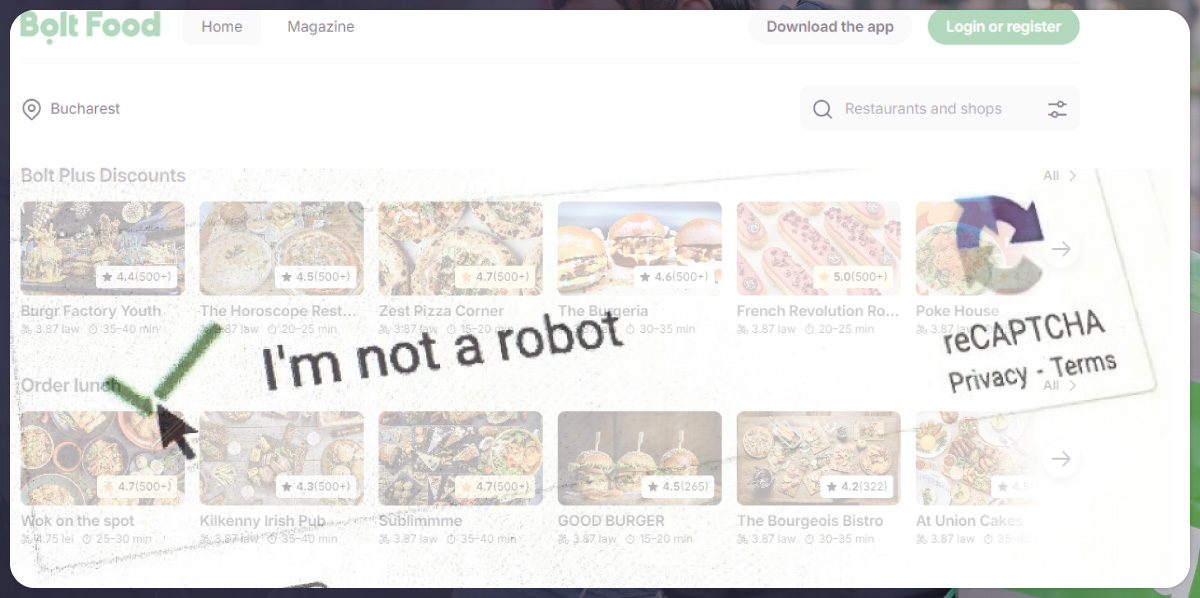Click The Bourgeois Bistro name
The image size is (1200, 598).
[x=810, y=521]
